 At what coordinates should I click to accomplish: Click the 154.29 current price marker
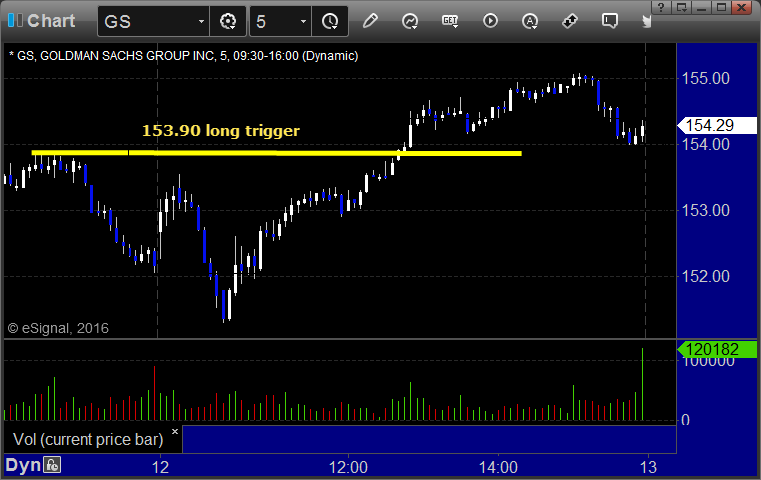[717, 126]
